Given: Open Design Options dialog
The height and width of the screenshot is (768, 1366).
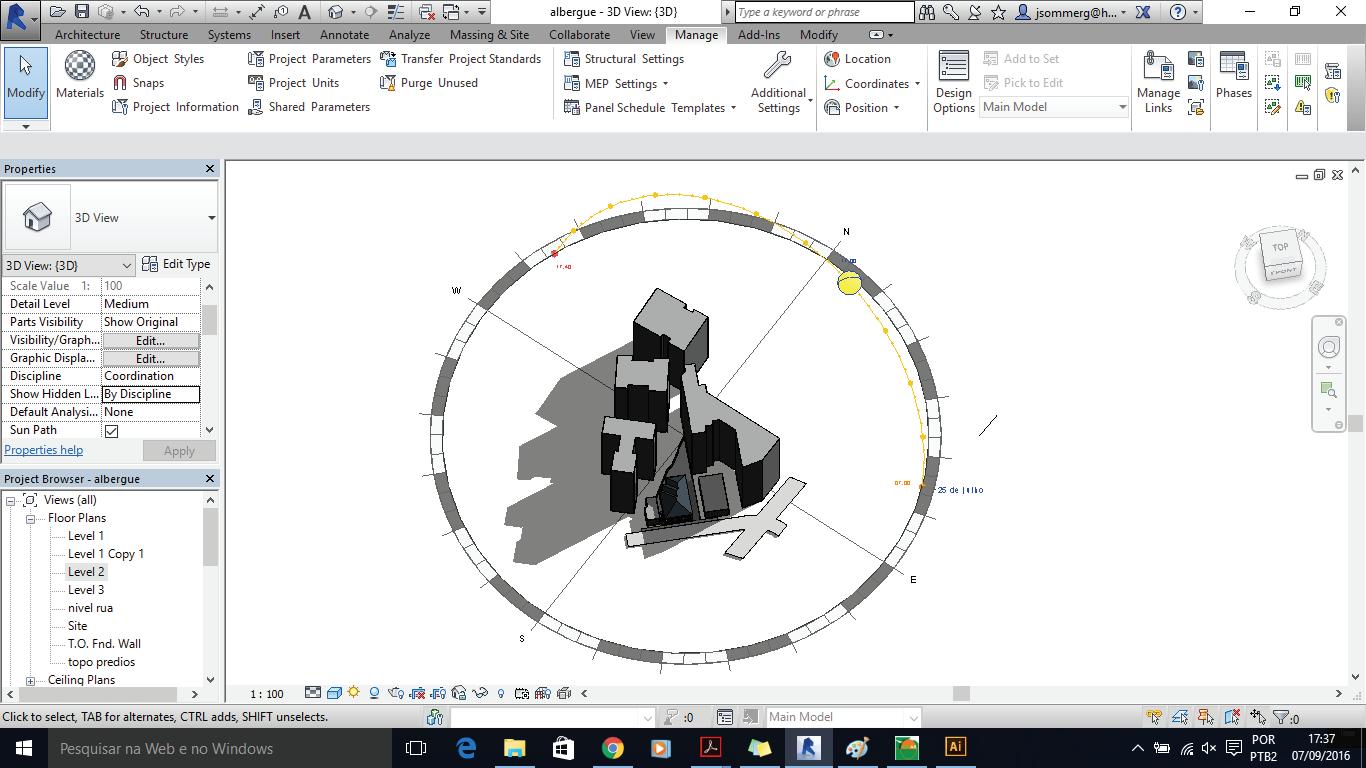Looking at the screenshot, I should coord(953,82).
